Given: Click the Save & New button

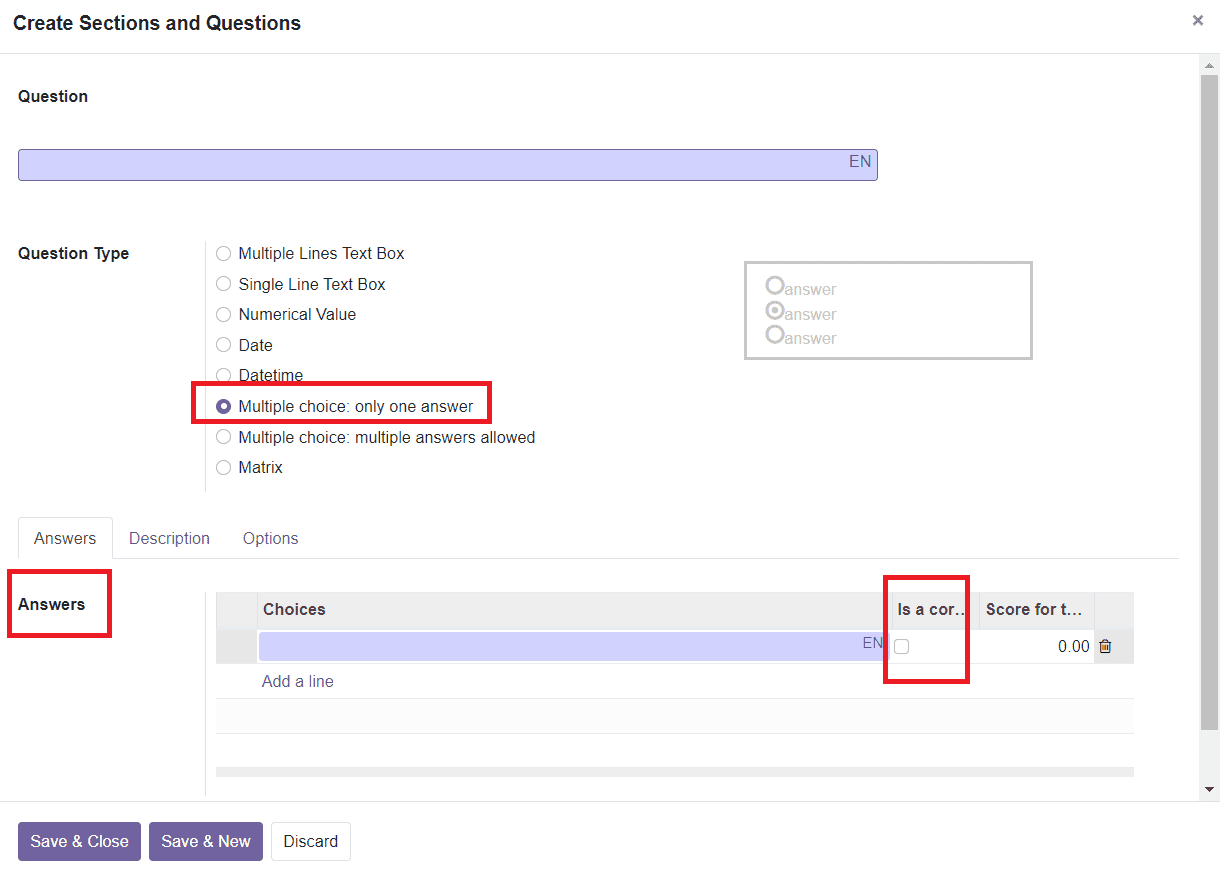Looking at the screenshot, I should [205, 841].
